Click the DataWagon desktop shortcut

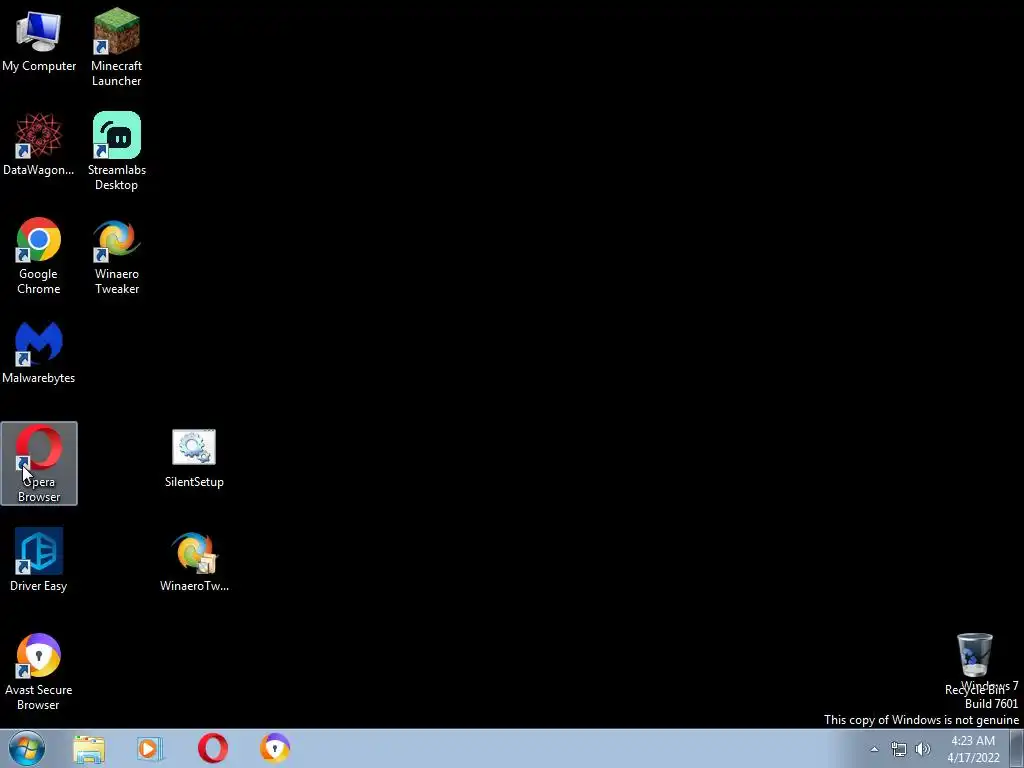39,144
